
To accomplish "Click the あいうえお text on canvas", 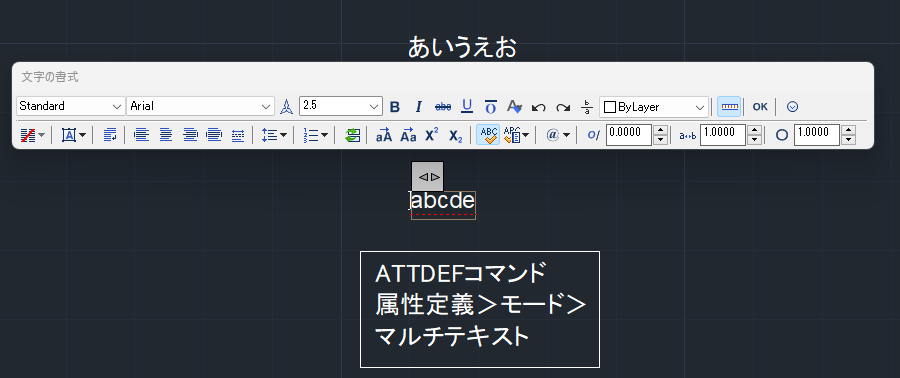I will pyautogui.click(x=463, y=48).
